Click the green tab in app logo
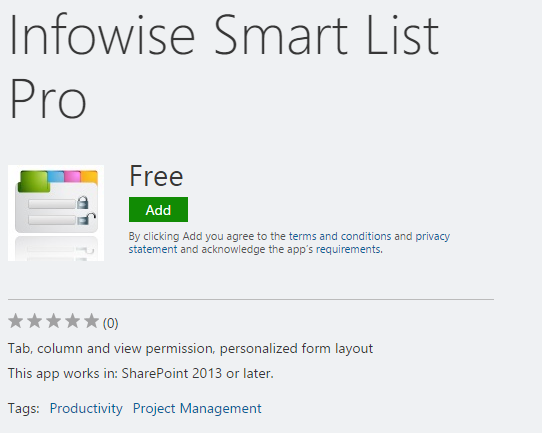 point(34,181)
